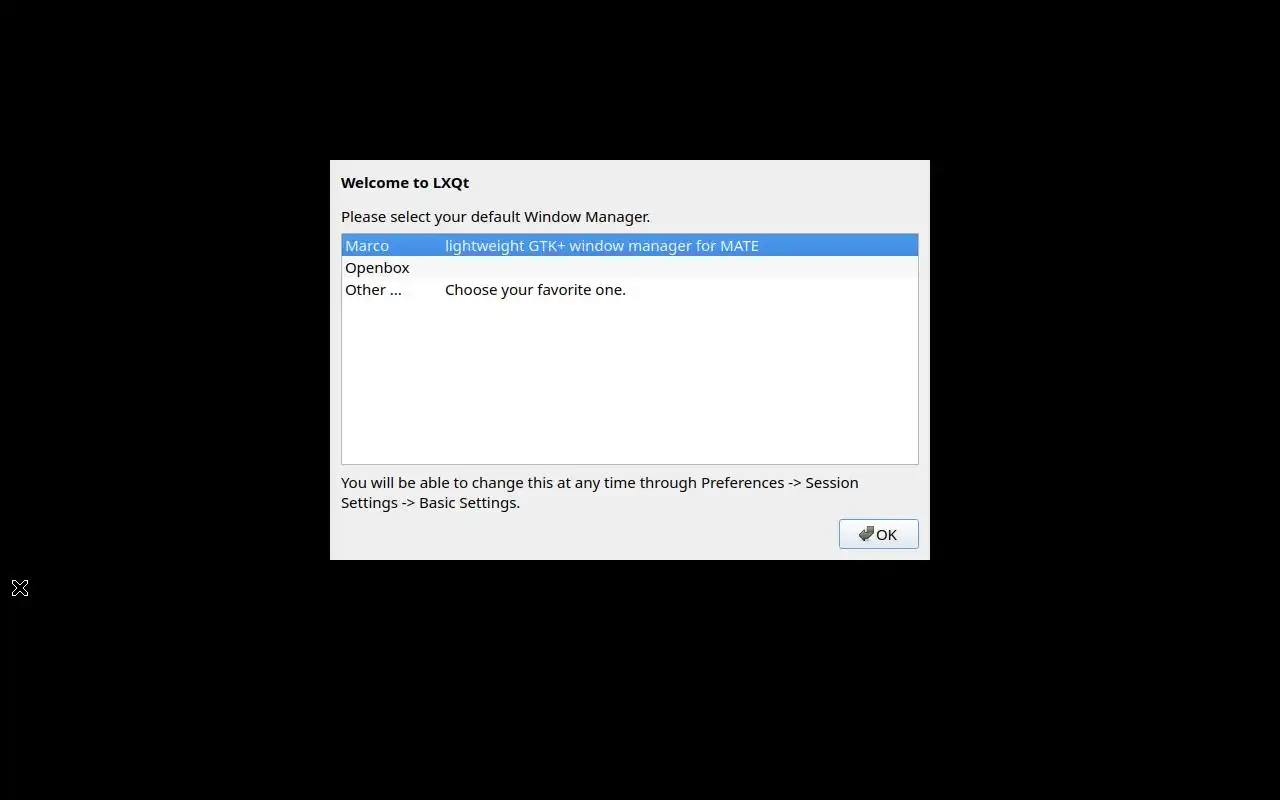Click "lightweight GTK+ window manager for MATE" description

[x=601, y=245]
